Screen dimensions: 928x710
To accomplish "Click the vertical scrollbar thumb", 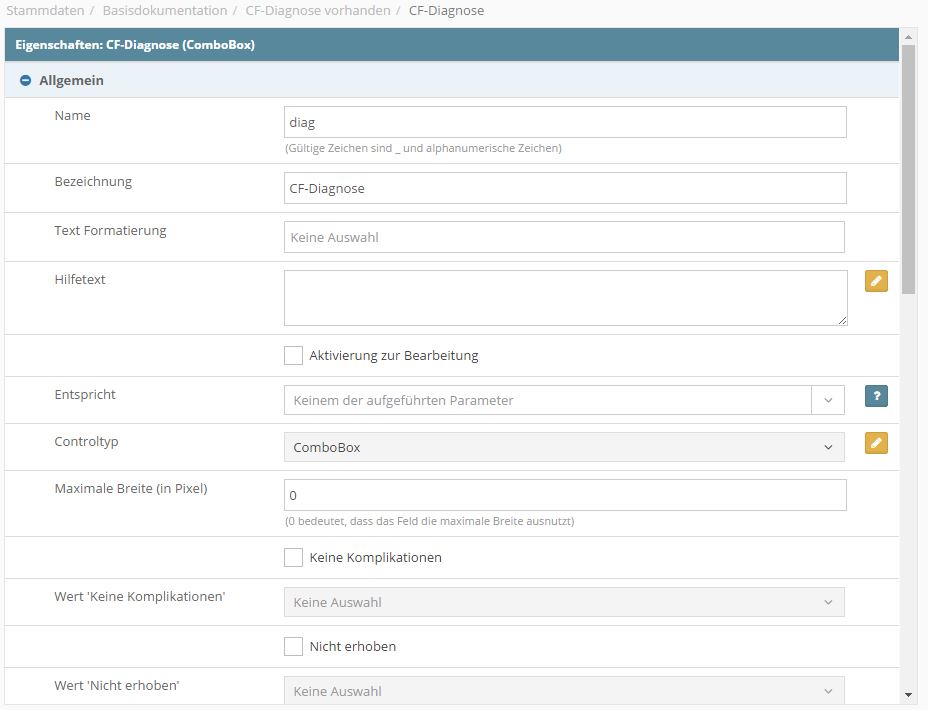I will pos(908,169).
